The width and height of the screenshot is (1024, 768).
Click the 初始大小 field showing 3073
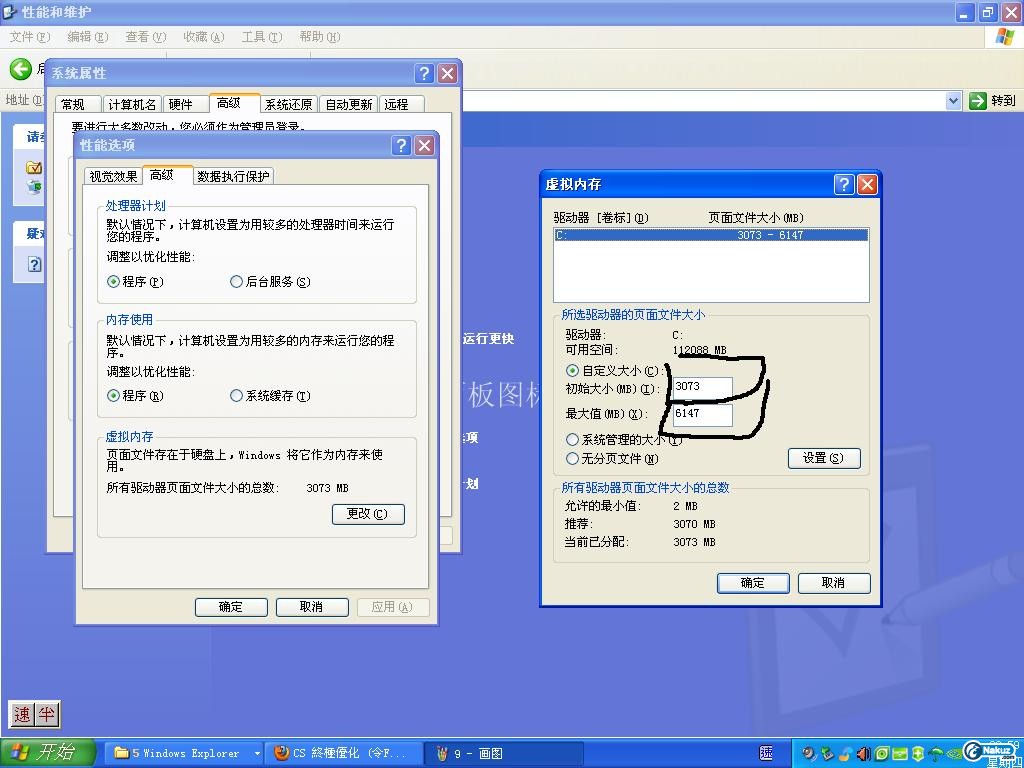click(703, 388)
